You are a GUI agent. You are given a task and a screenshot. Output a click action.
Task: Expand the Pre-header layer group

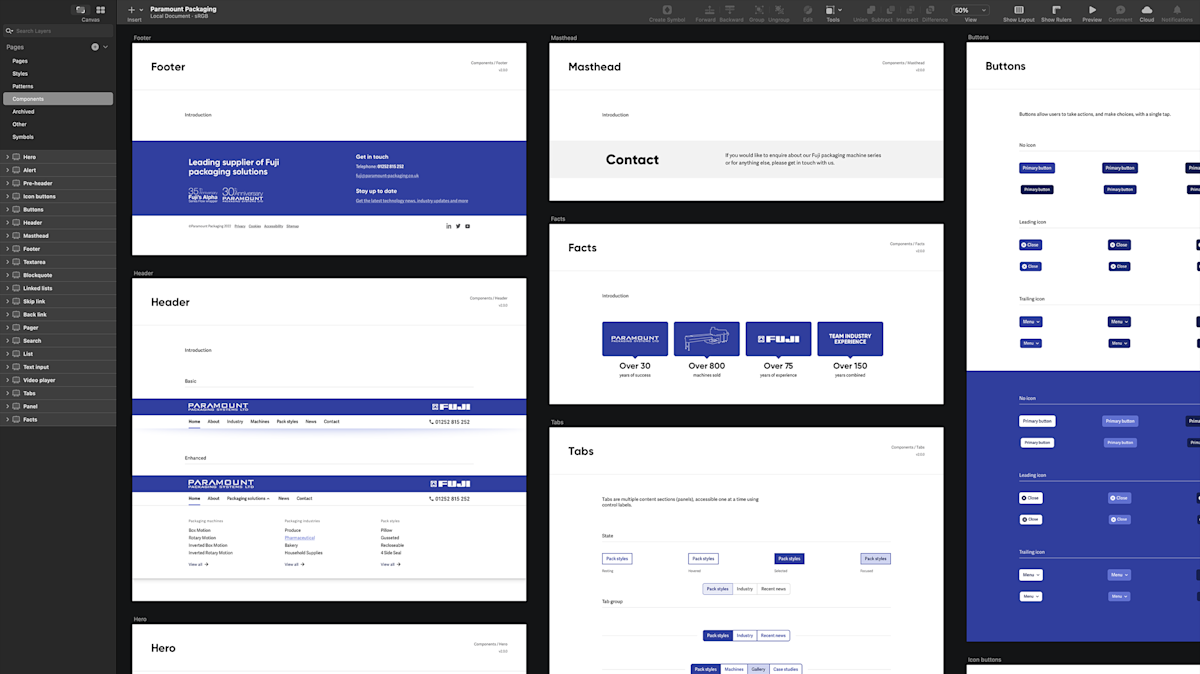[7, 183]
